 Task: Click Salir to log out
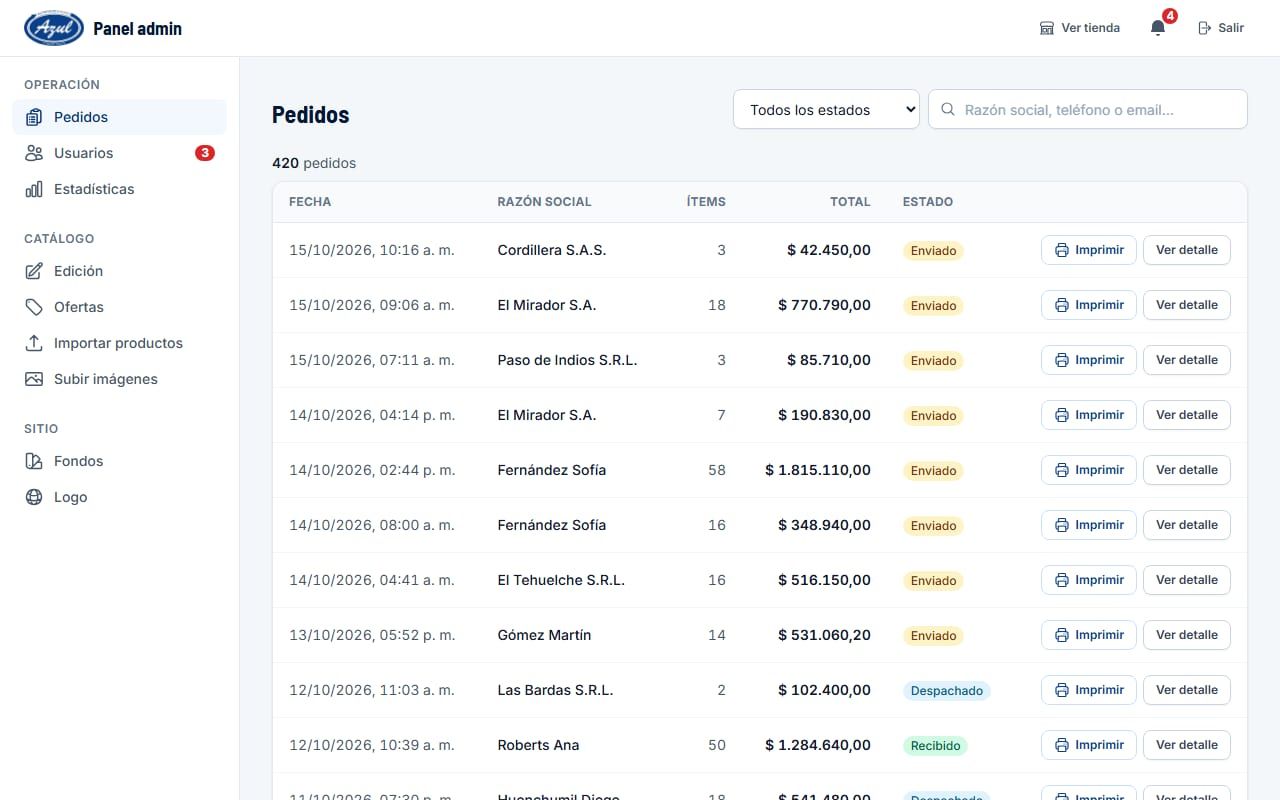1221,28
